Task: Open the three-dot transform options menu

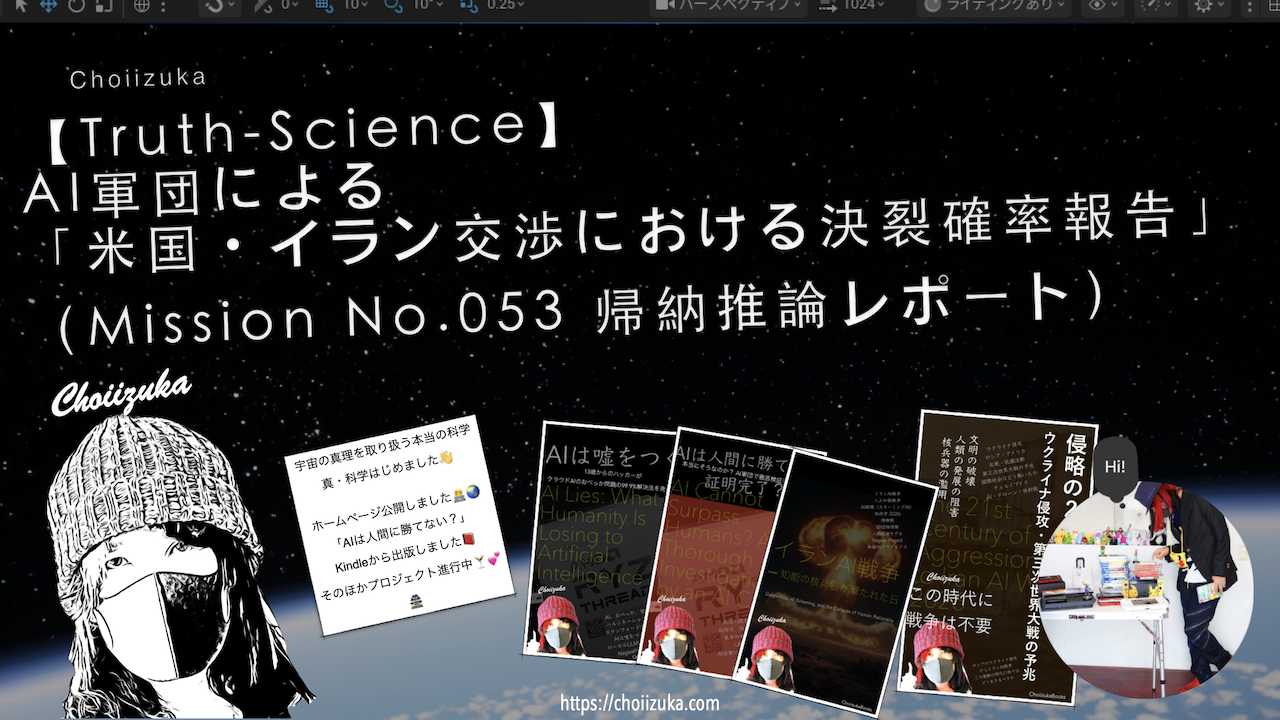Action: coord(162,5)
